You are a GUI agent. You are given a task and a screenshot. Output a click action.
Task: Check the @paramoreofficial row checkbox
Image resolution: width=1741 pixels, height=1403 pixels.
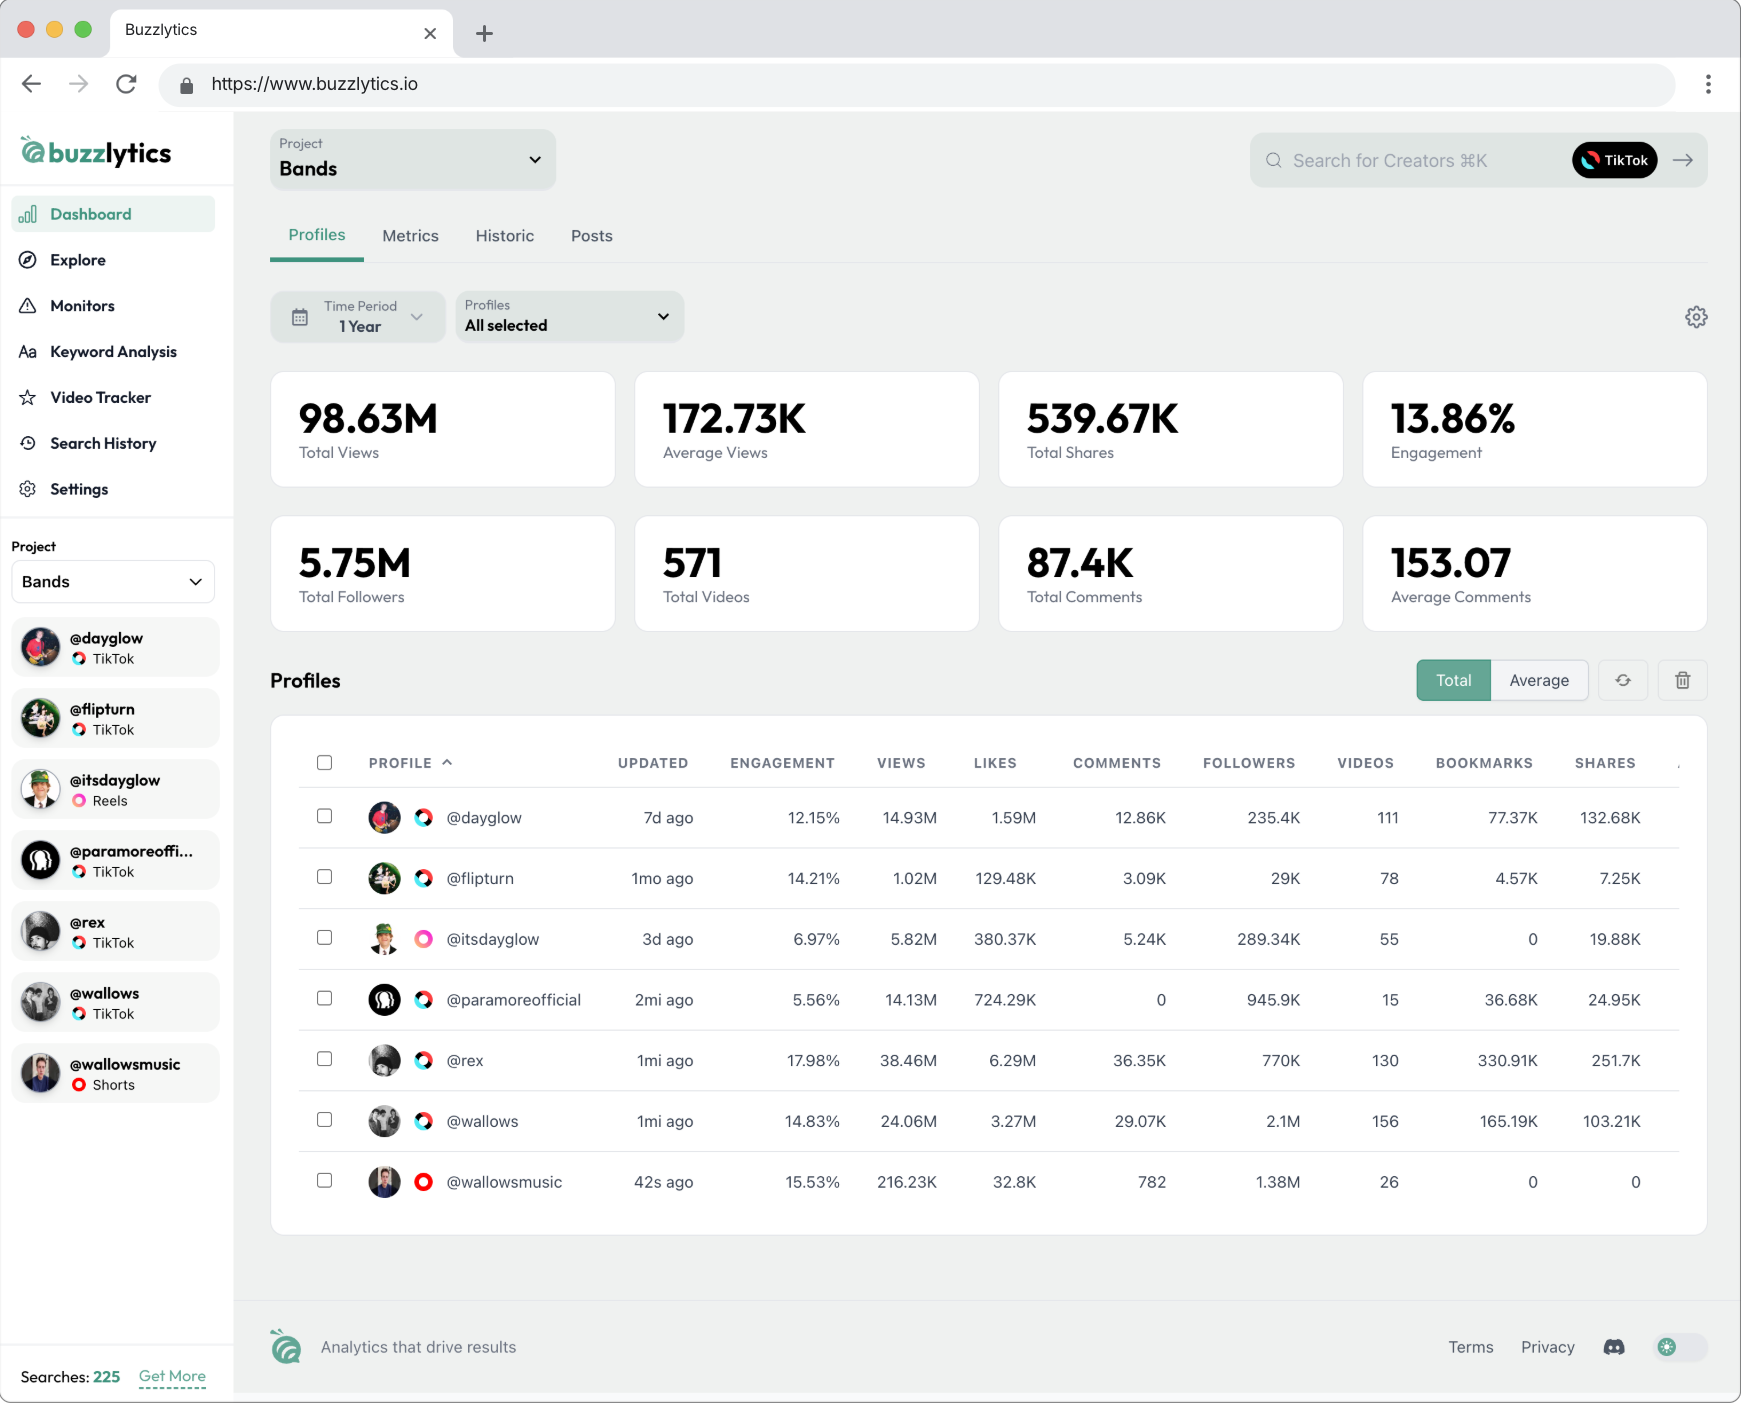(x=325, y=998)
